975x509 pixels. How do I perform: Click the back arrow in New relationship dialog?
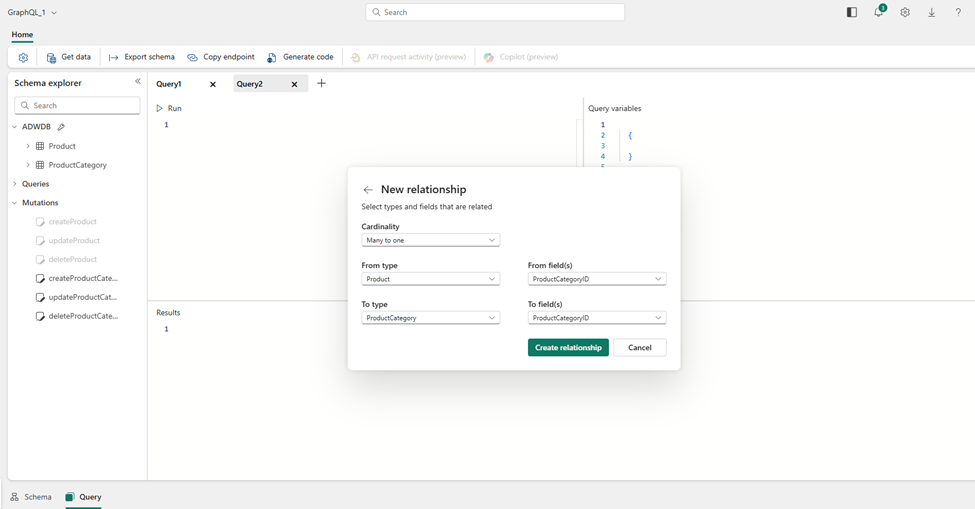[x=368, y=190]
